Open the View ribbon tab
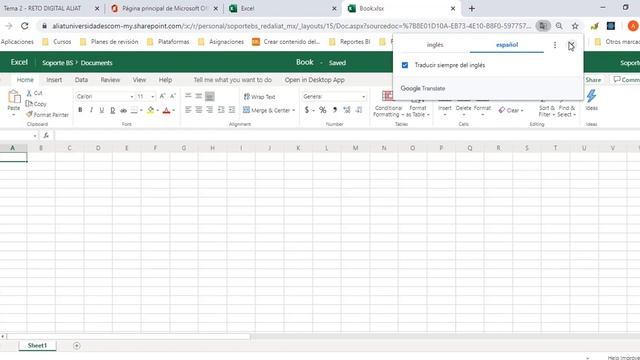Screen dimensions: 640x360 pos(139,80)
